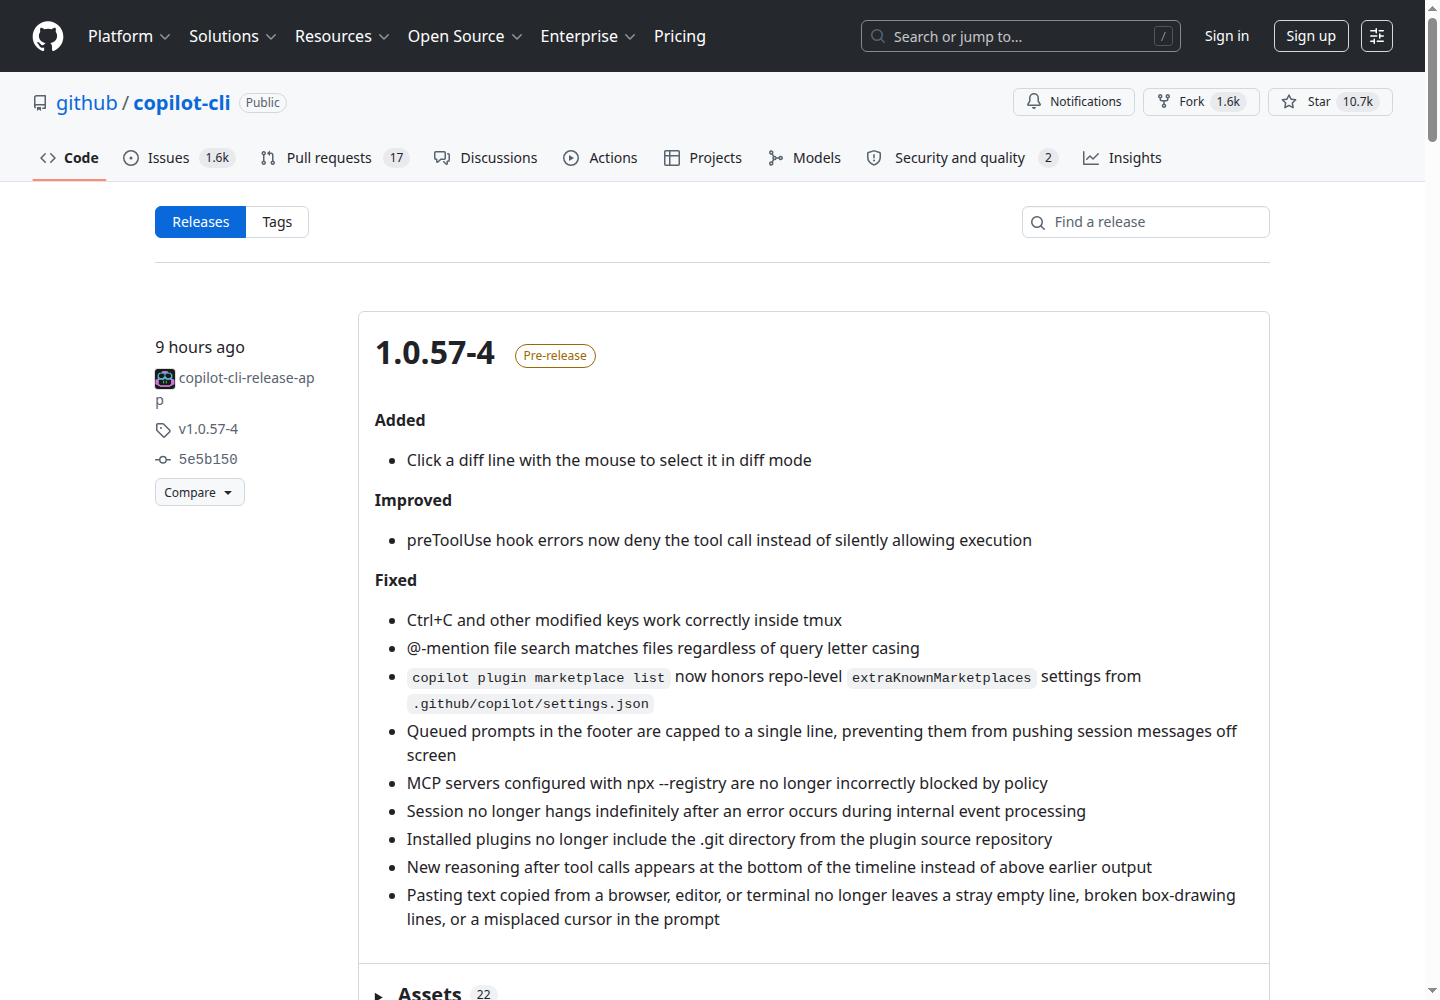Click the copilot-cli-release-app avatar icon
This screenshot has height=1000, width=1440.
[165, 379]
